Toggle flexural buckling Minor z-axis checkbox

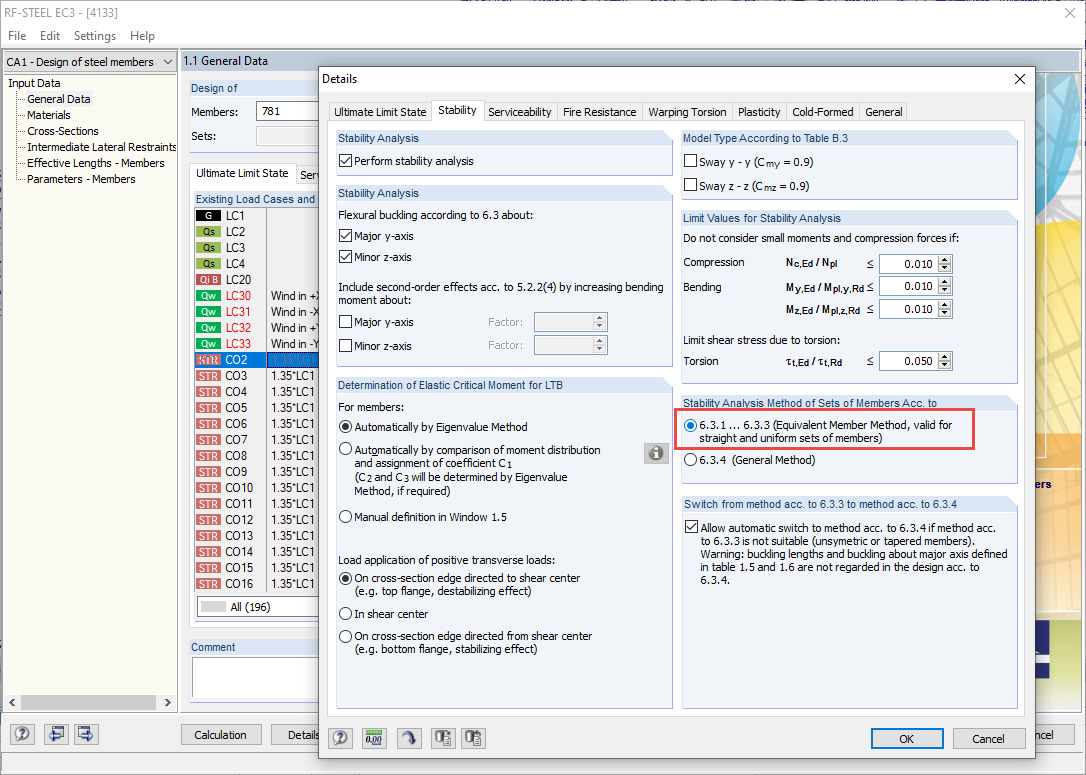[x=346, y=257]
